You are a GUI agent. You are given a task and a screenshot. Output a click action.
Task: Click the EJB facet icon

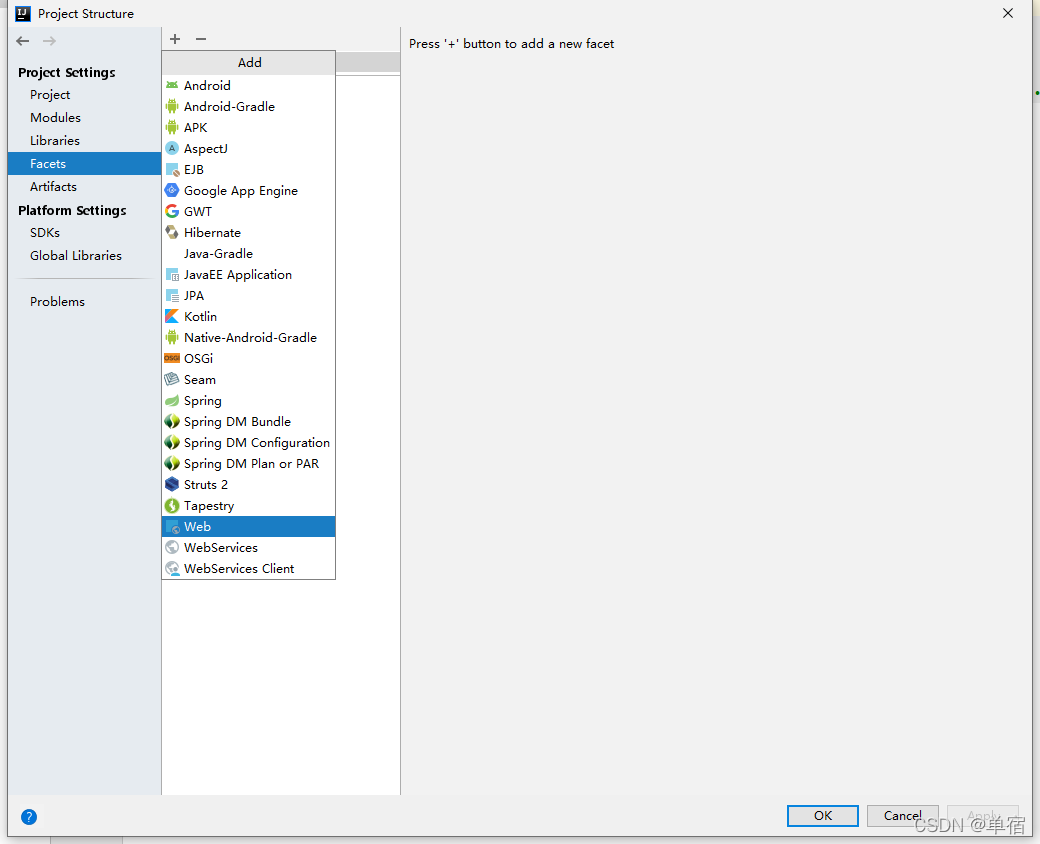172,169
